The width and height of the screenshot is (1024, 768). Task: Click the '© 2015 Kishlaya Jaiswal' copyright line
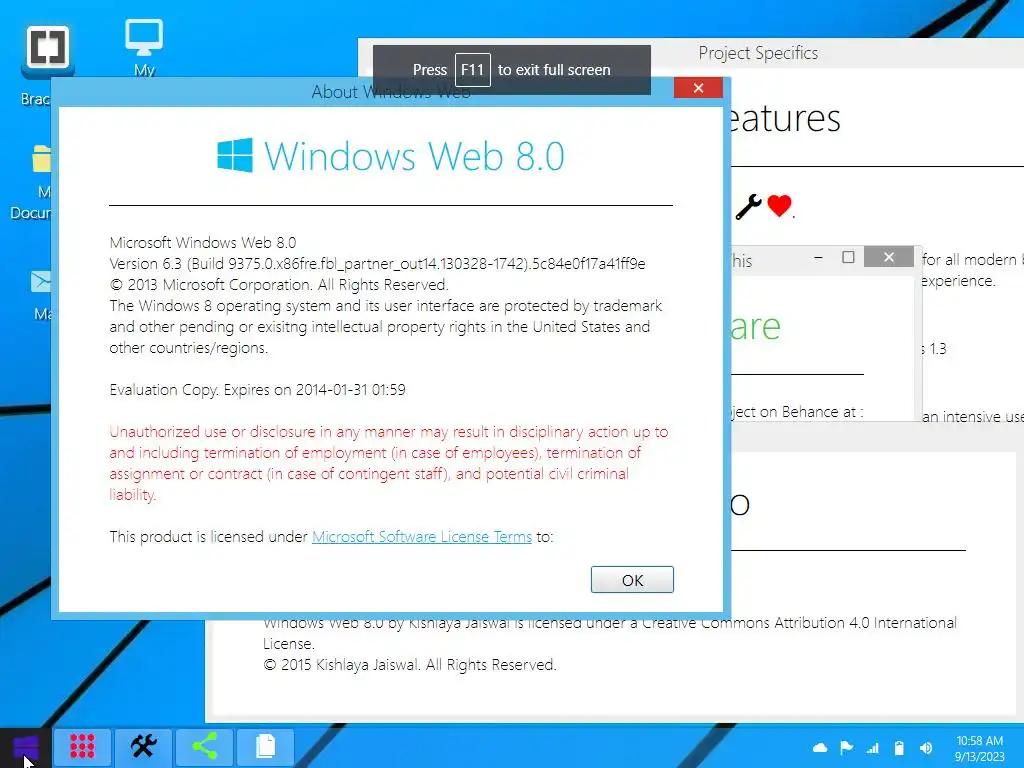coord(409,665)
